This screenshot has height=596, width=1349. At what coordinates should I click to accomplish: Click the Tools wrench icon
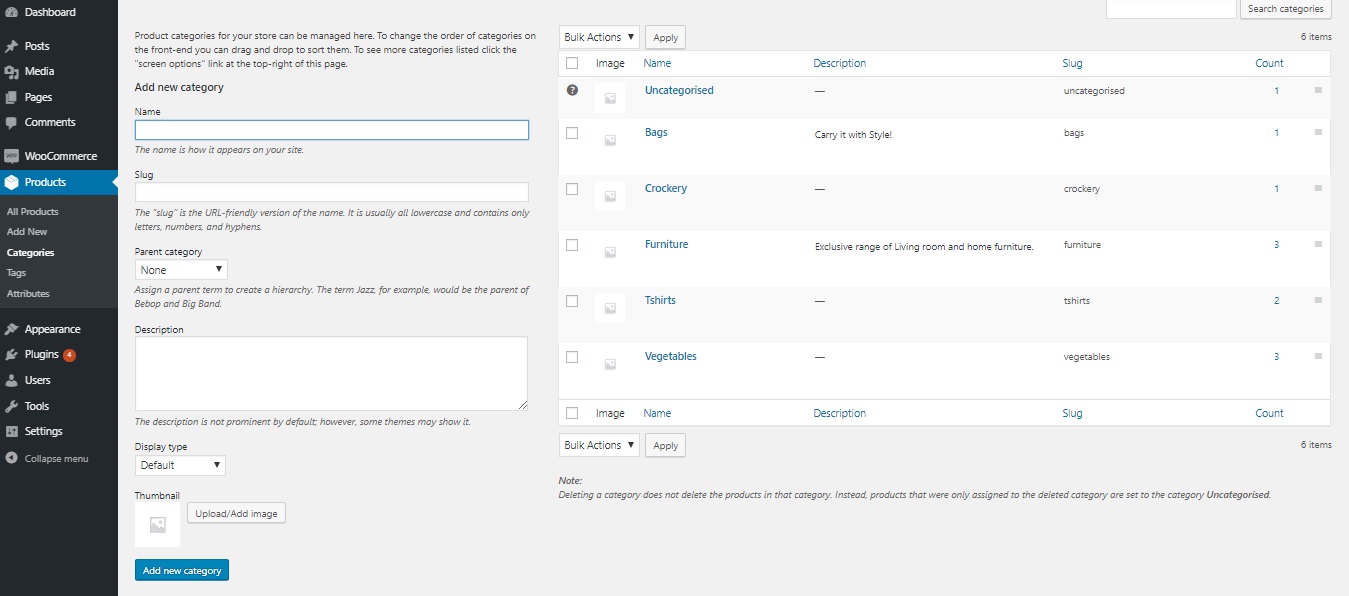[x=11, y=406]
